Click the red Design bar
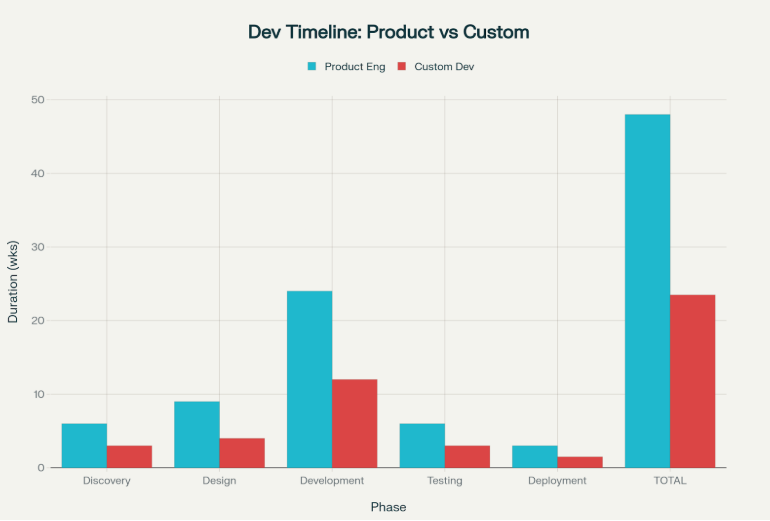The image size is (770, 521). click(x=242, y=453)
